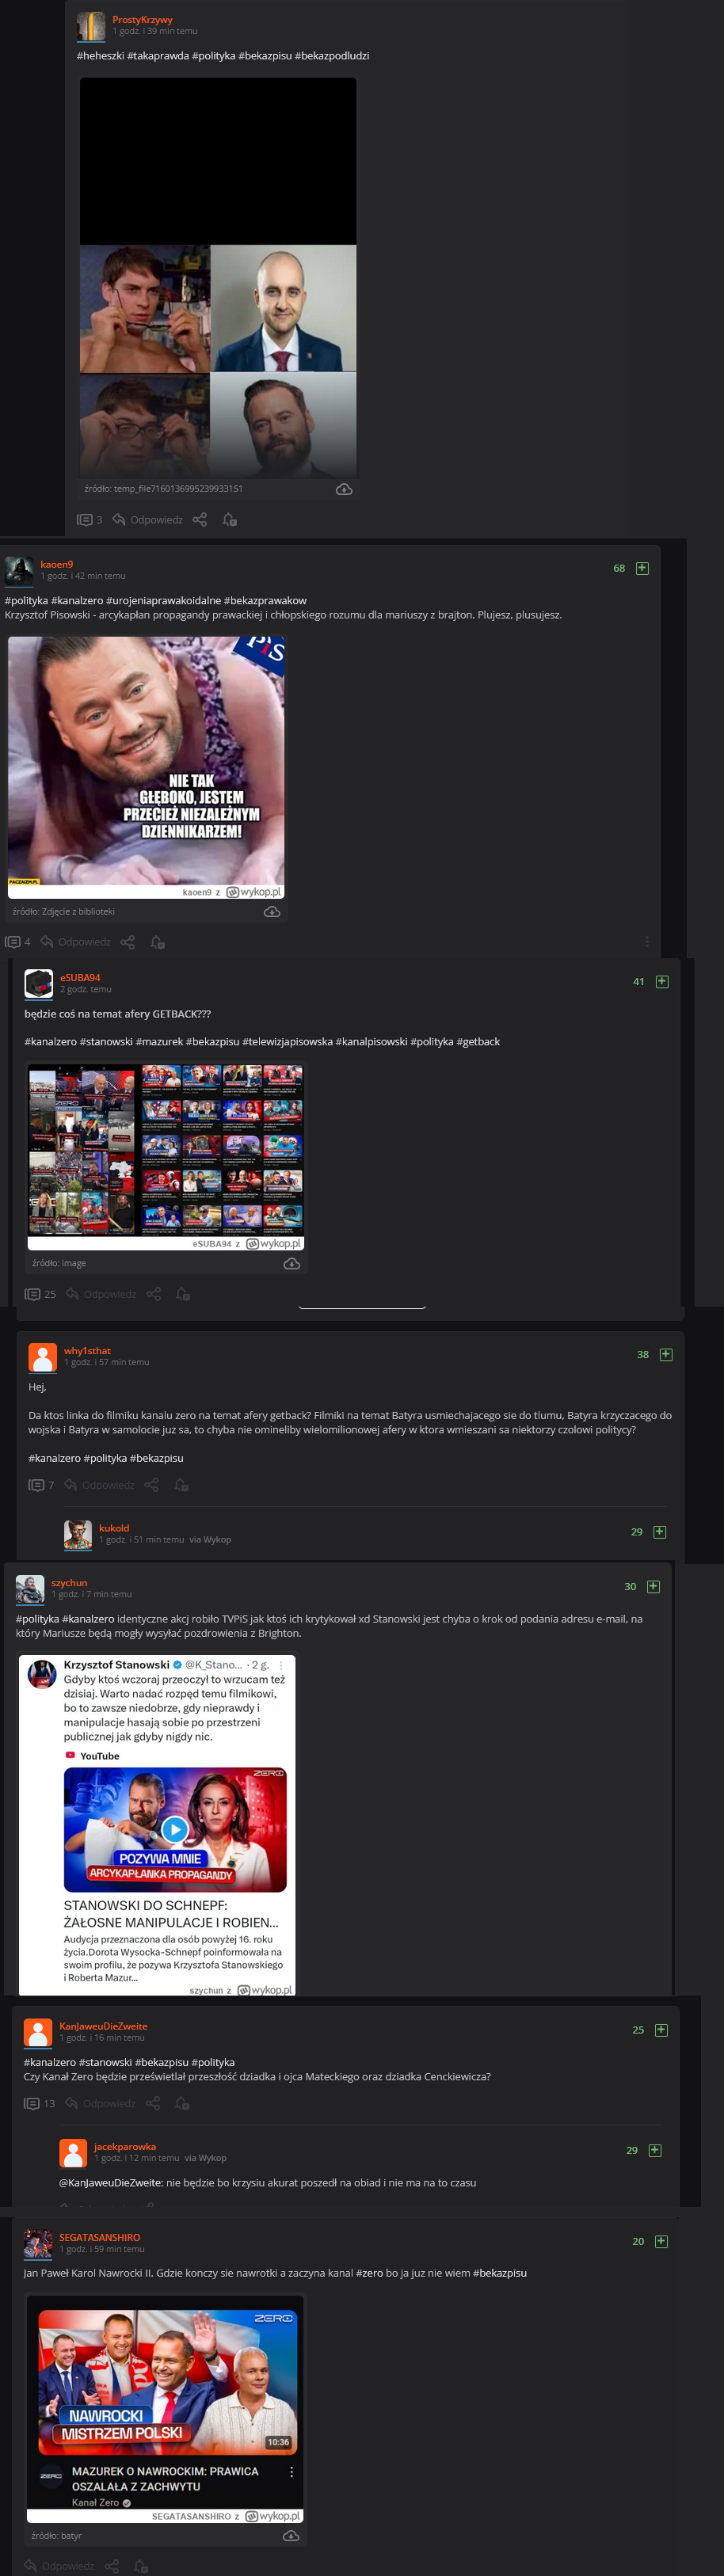Open the 13 comments on KanJaweuDieZweite's post
This screenshot has width=724, height=2576.
39,2103
